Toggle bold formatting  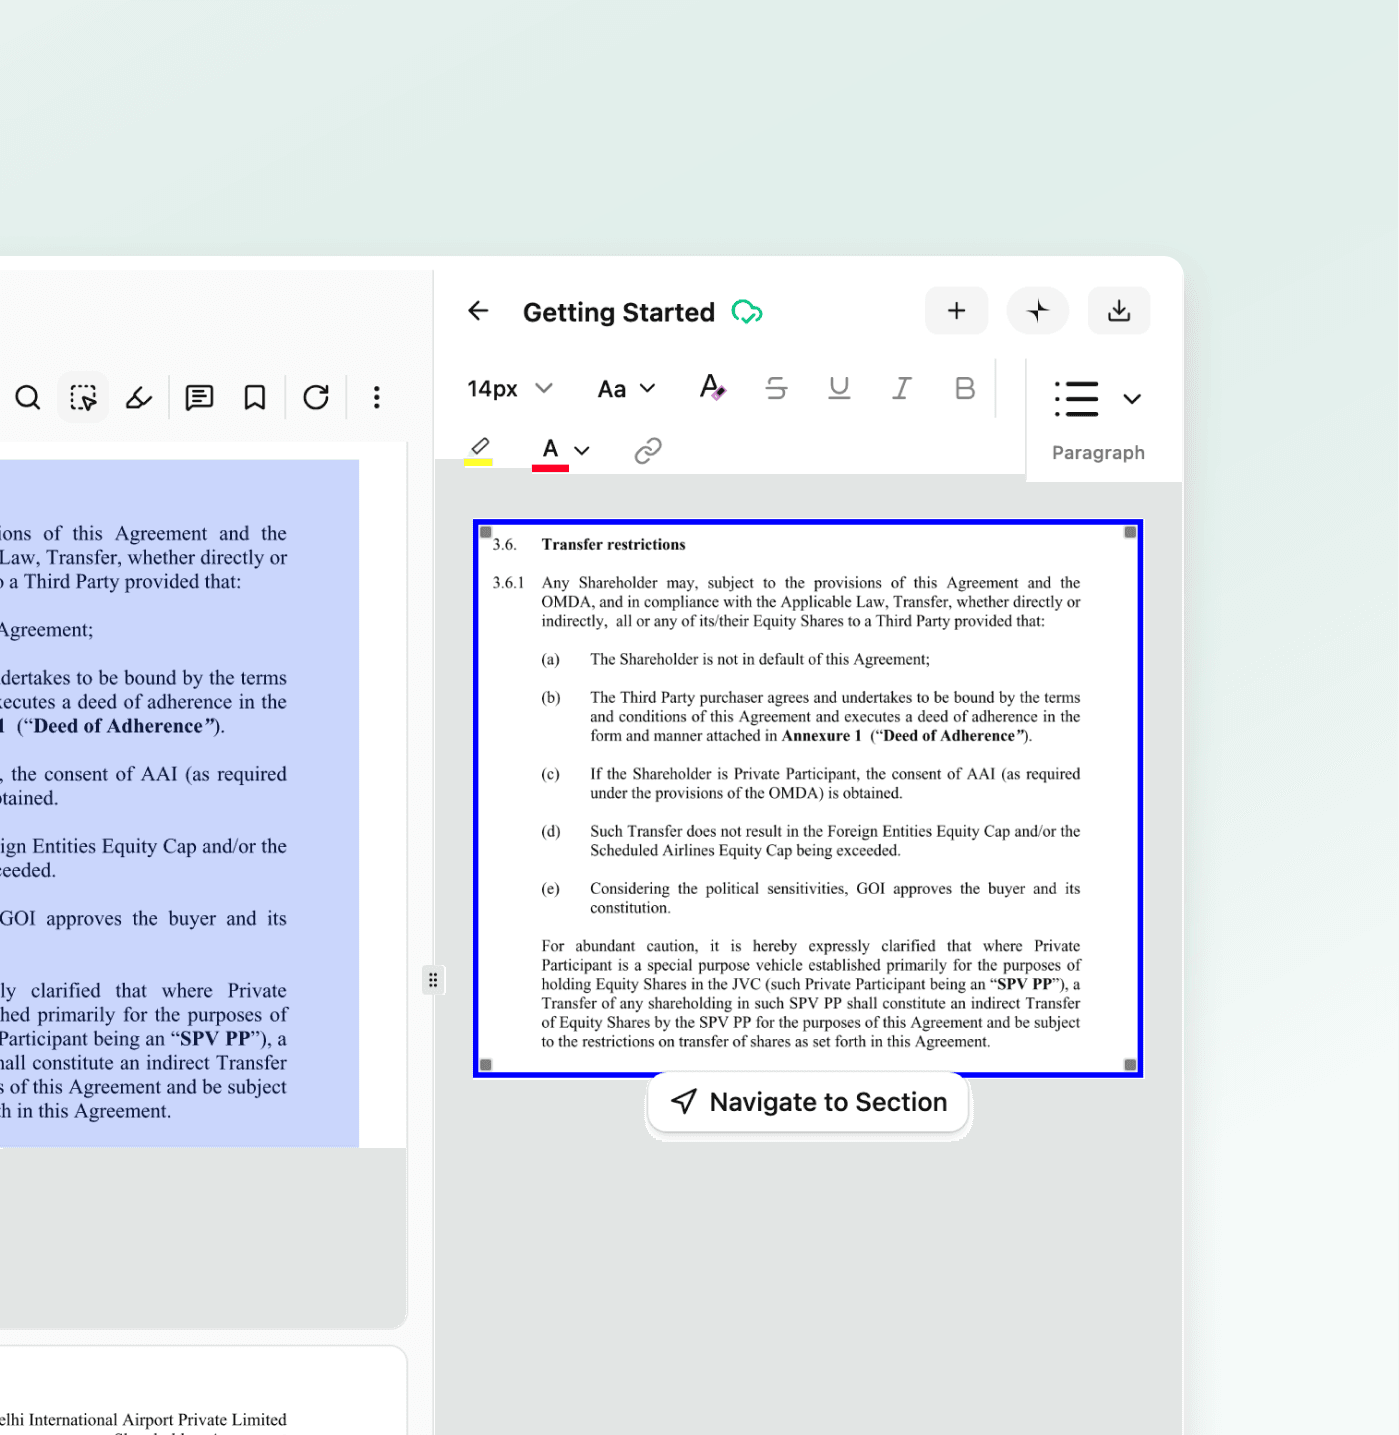tap(965, 388)
